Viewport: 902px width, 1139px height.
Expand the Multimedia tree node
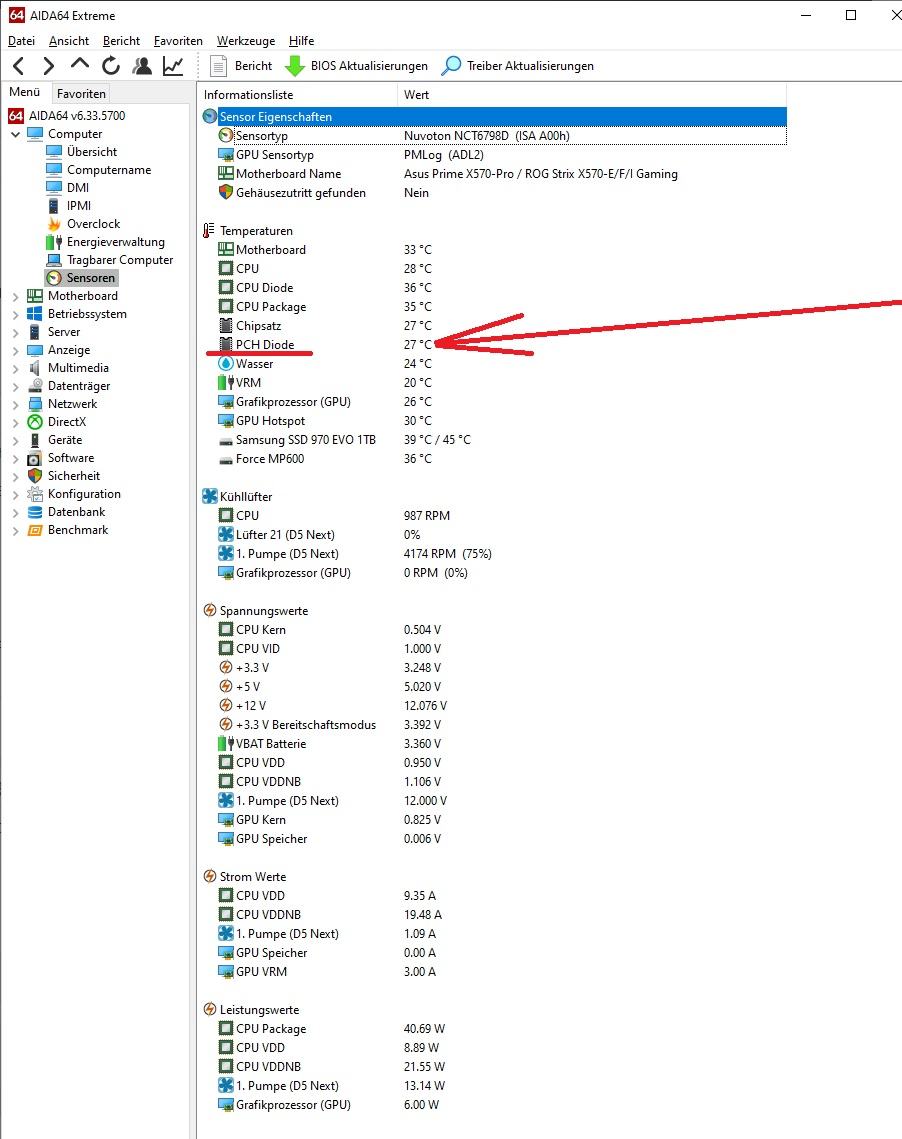click(15, 368)
